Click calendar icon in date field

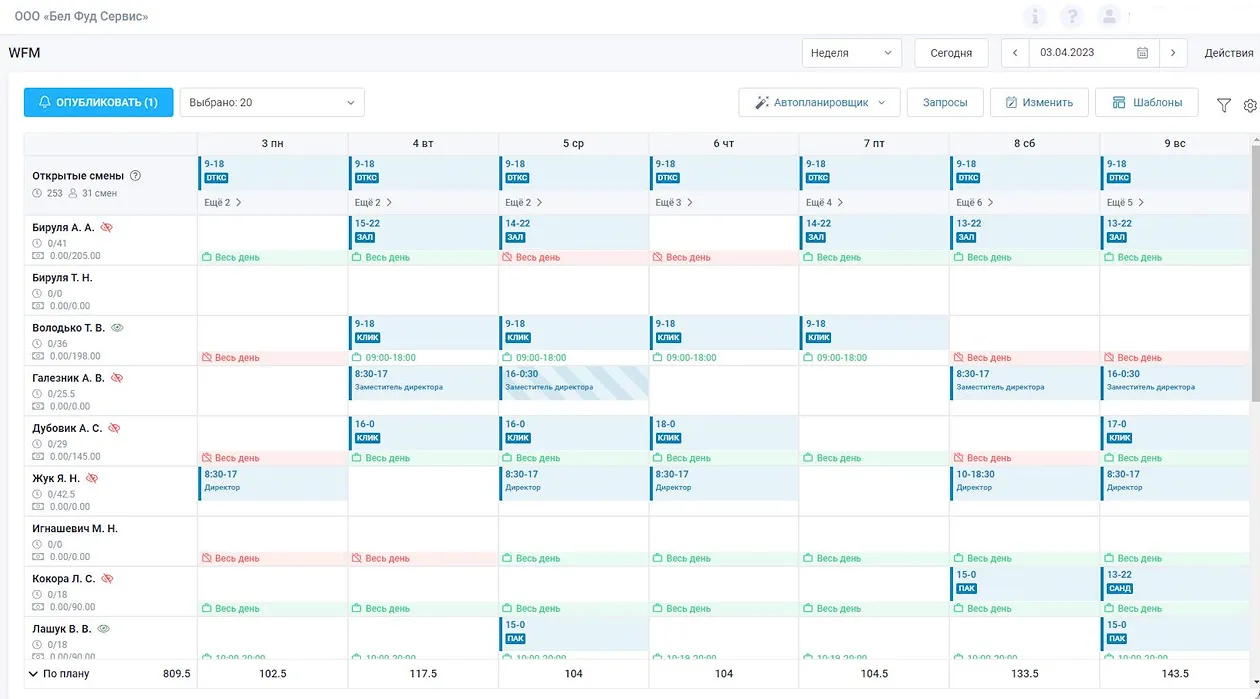tap(1142, 53)
